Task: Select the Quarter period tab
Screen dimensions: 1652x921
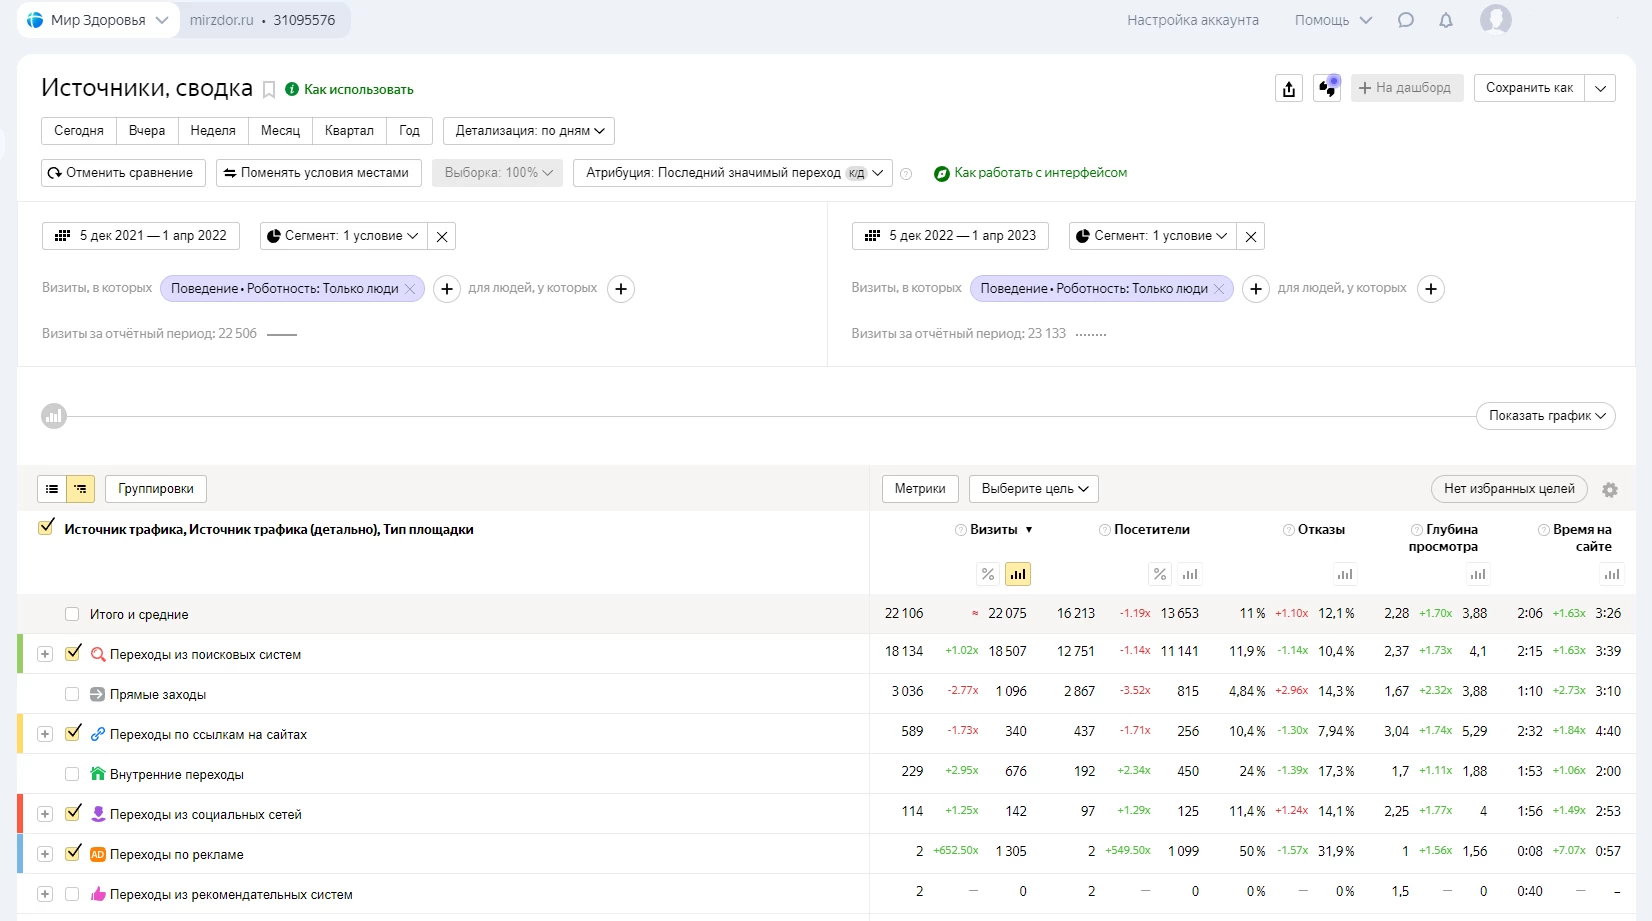Action: pos(349,131)
